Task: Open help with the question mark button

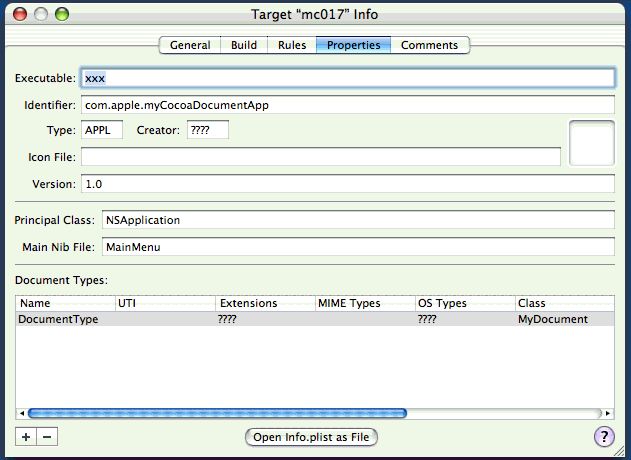Action: (604, 437)
